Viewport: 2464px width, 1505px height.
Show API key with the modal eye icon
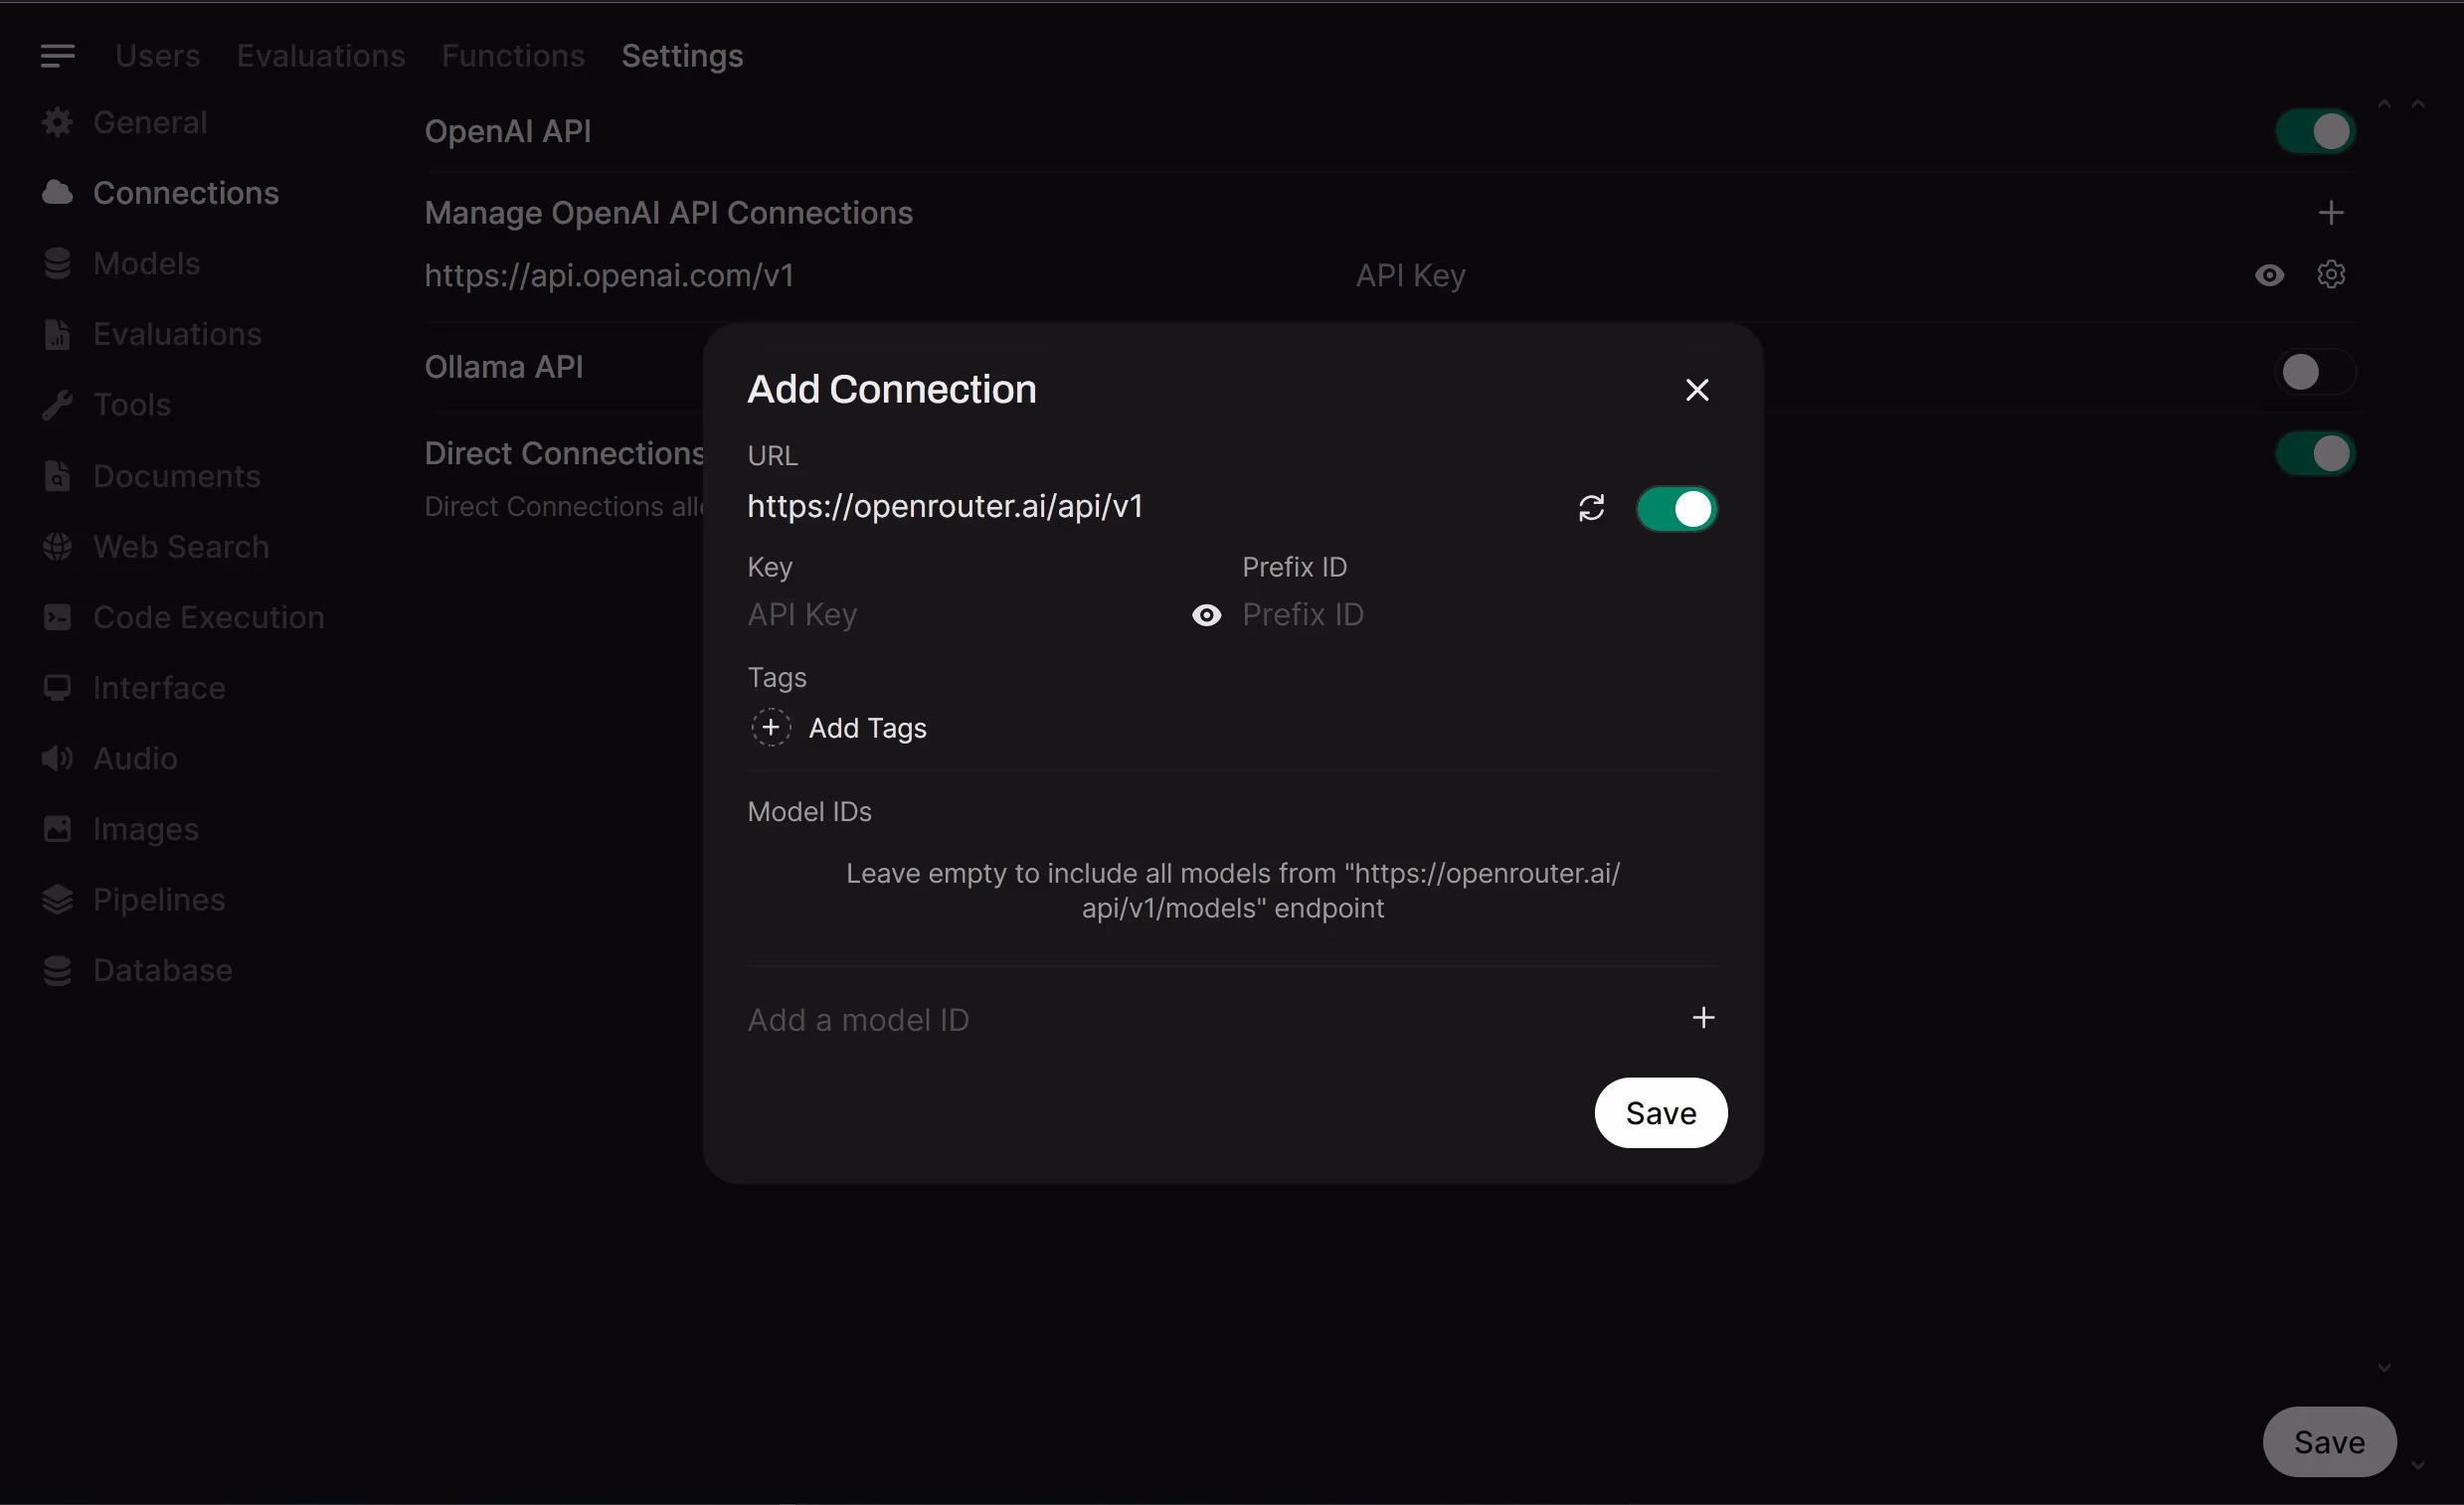coord(1206,615)
